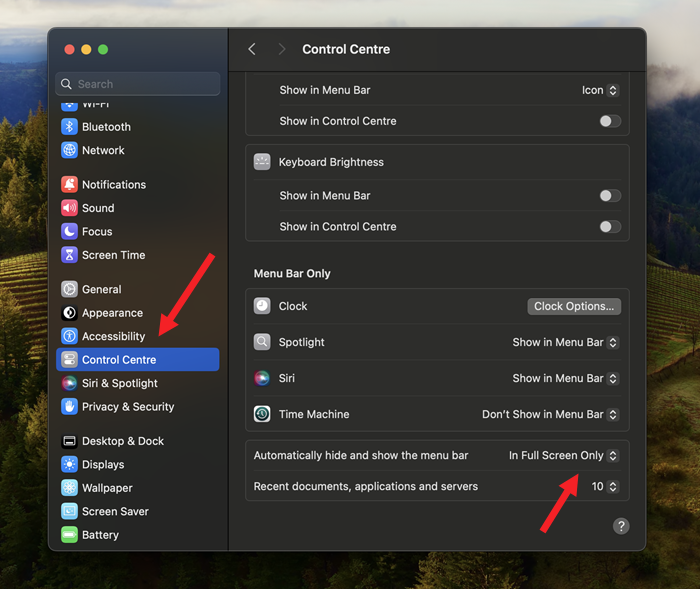700x589 pixels.
Task: Click the Keyboard Brightness icon
Action: 262,162
